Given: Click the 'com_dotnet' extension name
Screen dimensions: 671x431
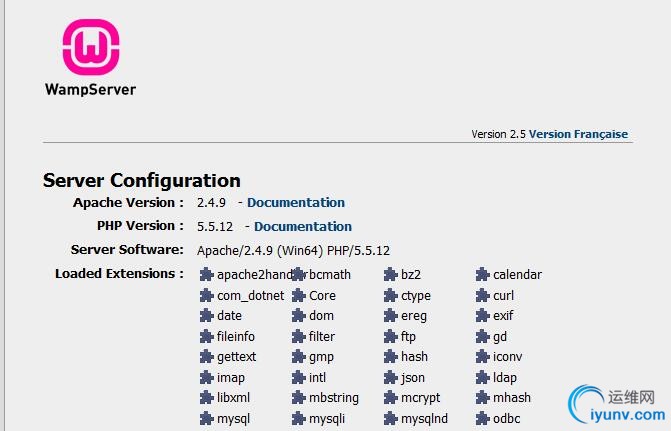Looking at the screenshot, I should click(x=250, y=295).
